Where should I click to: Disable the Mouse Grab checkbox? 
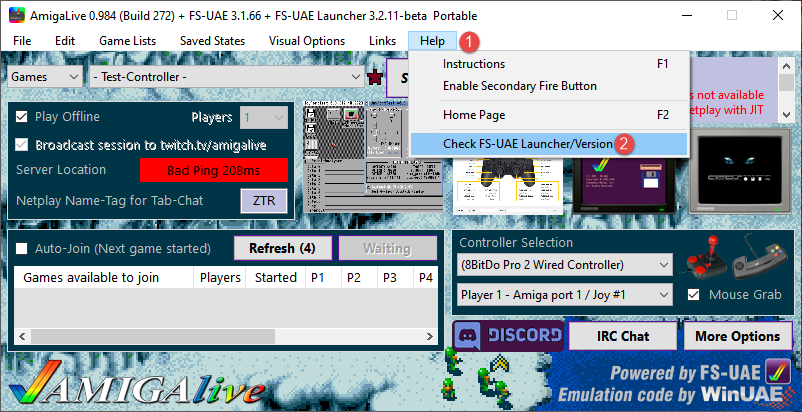click(x=693, y=295)
